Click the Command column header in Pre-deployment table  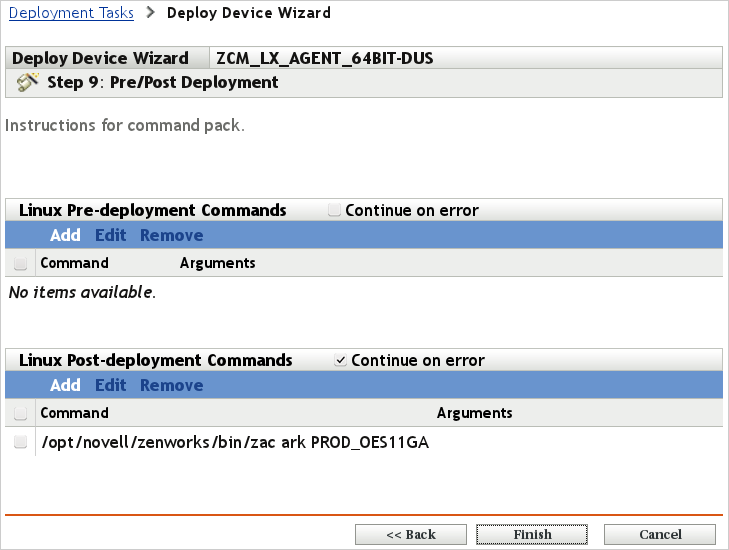point(74,264)
